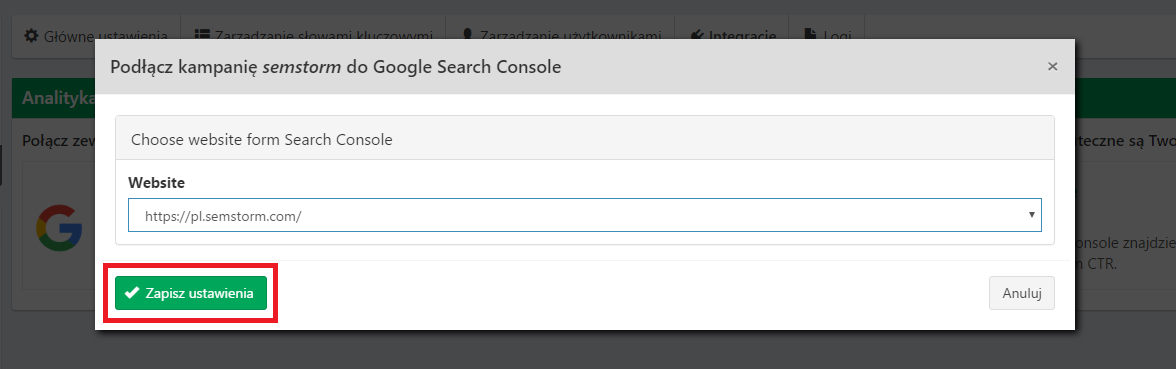Switch to the Główne ustawienia tab
This screenshot has width=1176, height=369.
tap(97, 35)
